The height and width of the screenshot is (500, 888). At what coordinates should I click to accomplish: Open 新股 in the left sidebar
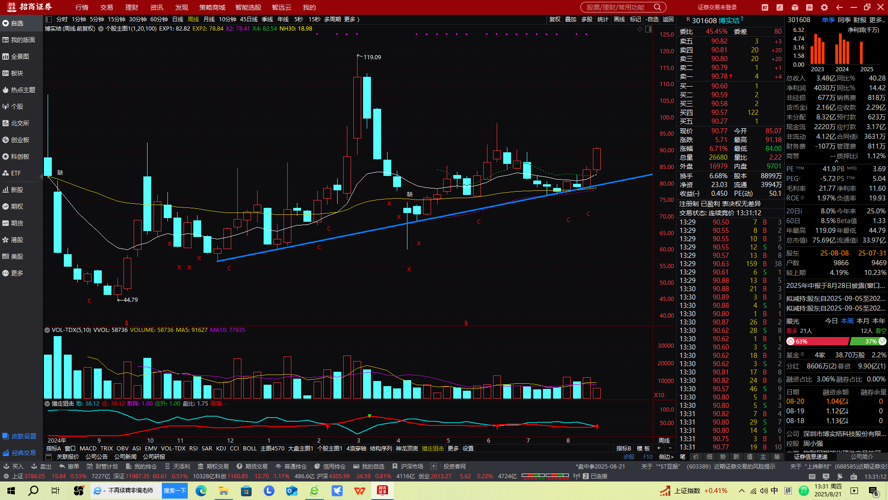(14, 190)
